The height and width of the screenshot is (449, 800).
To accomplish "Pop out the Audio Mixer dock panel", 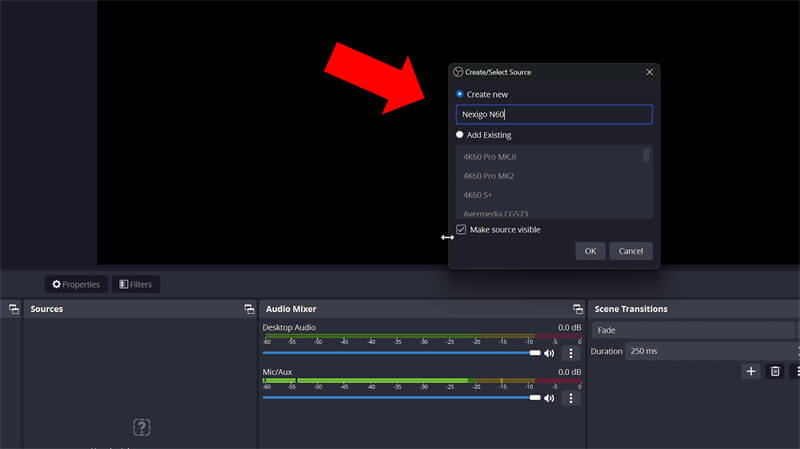I will [577, 309].
